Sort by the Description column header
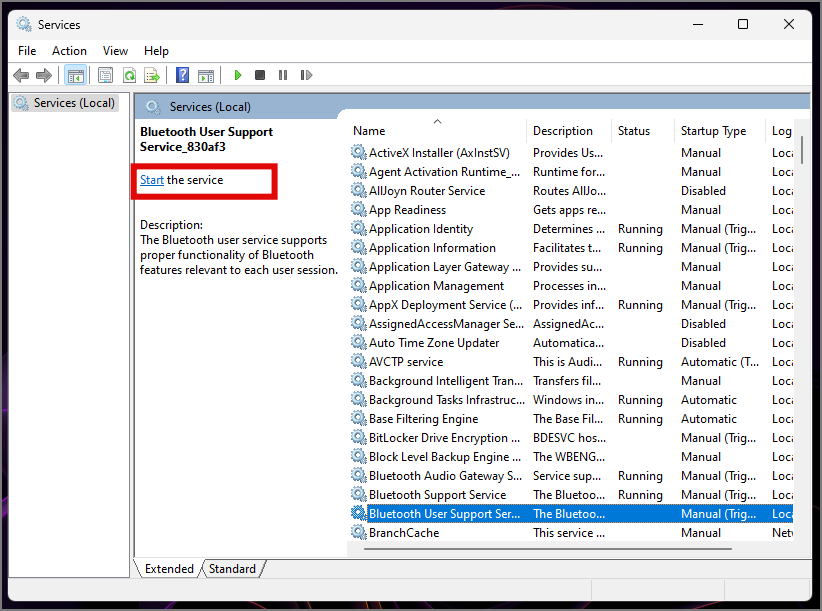The image size is (822, 611). tap(569, 131)
